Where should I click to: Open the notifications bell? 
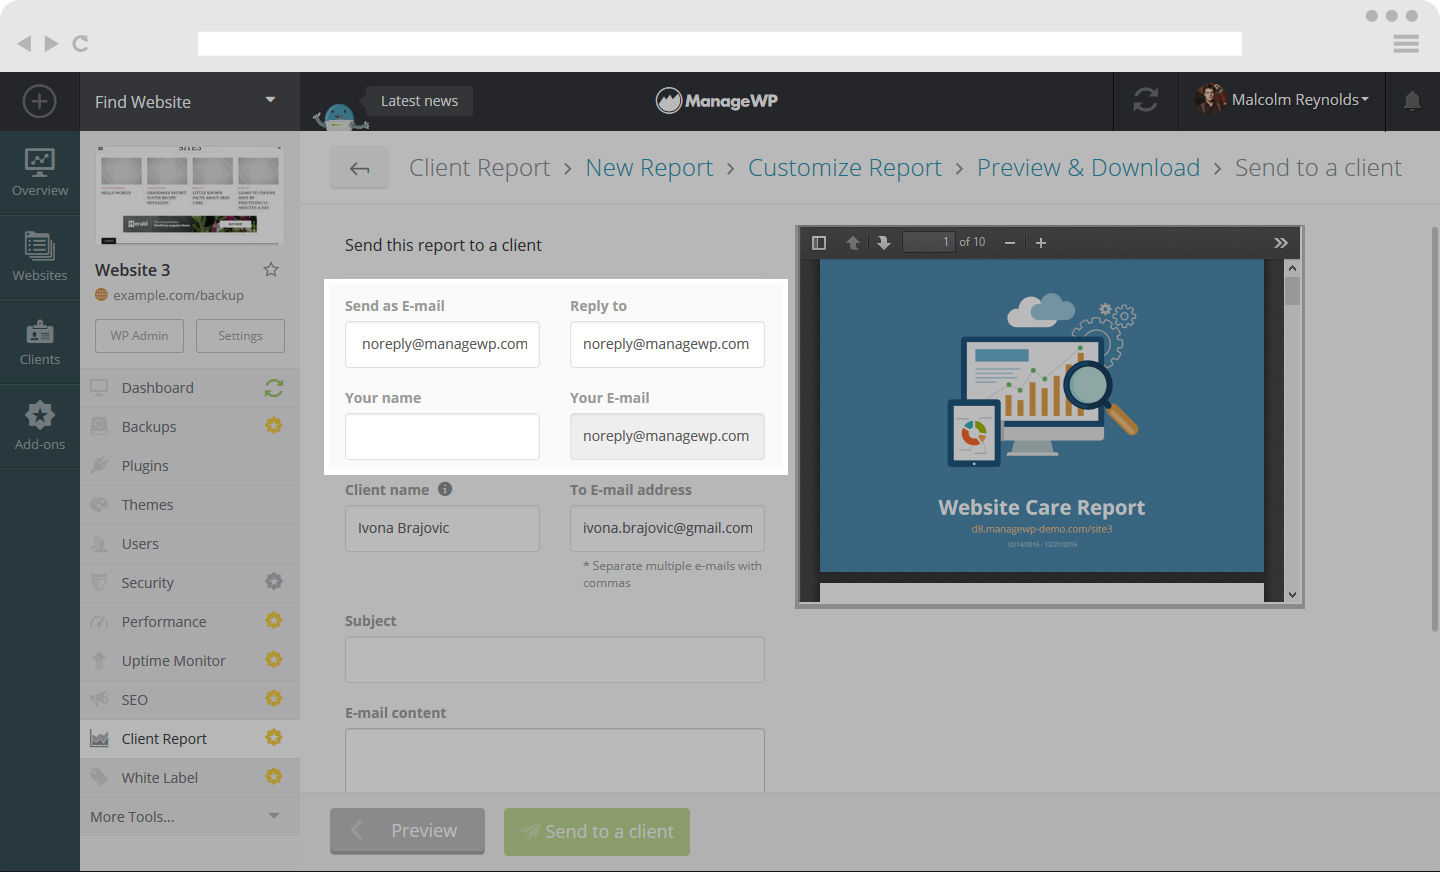click(x=1412, y=101)
